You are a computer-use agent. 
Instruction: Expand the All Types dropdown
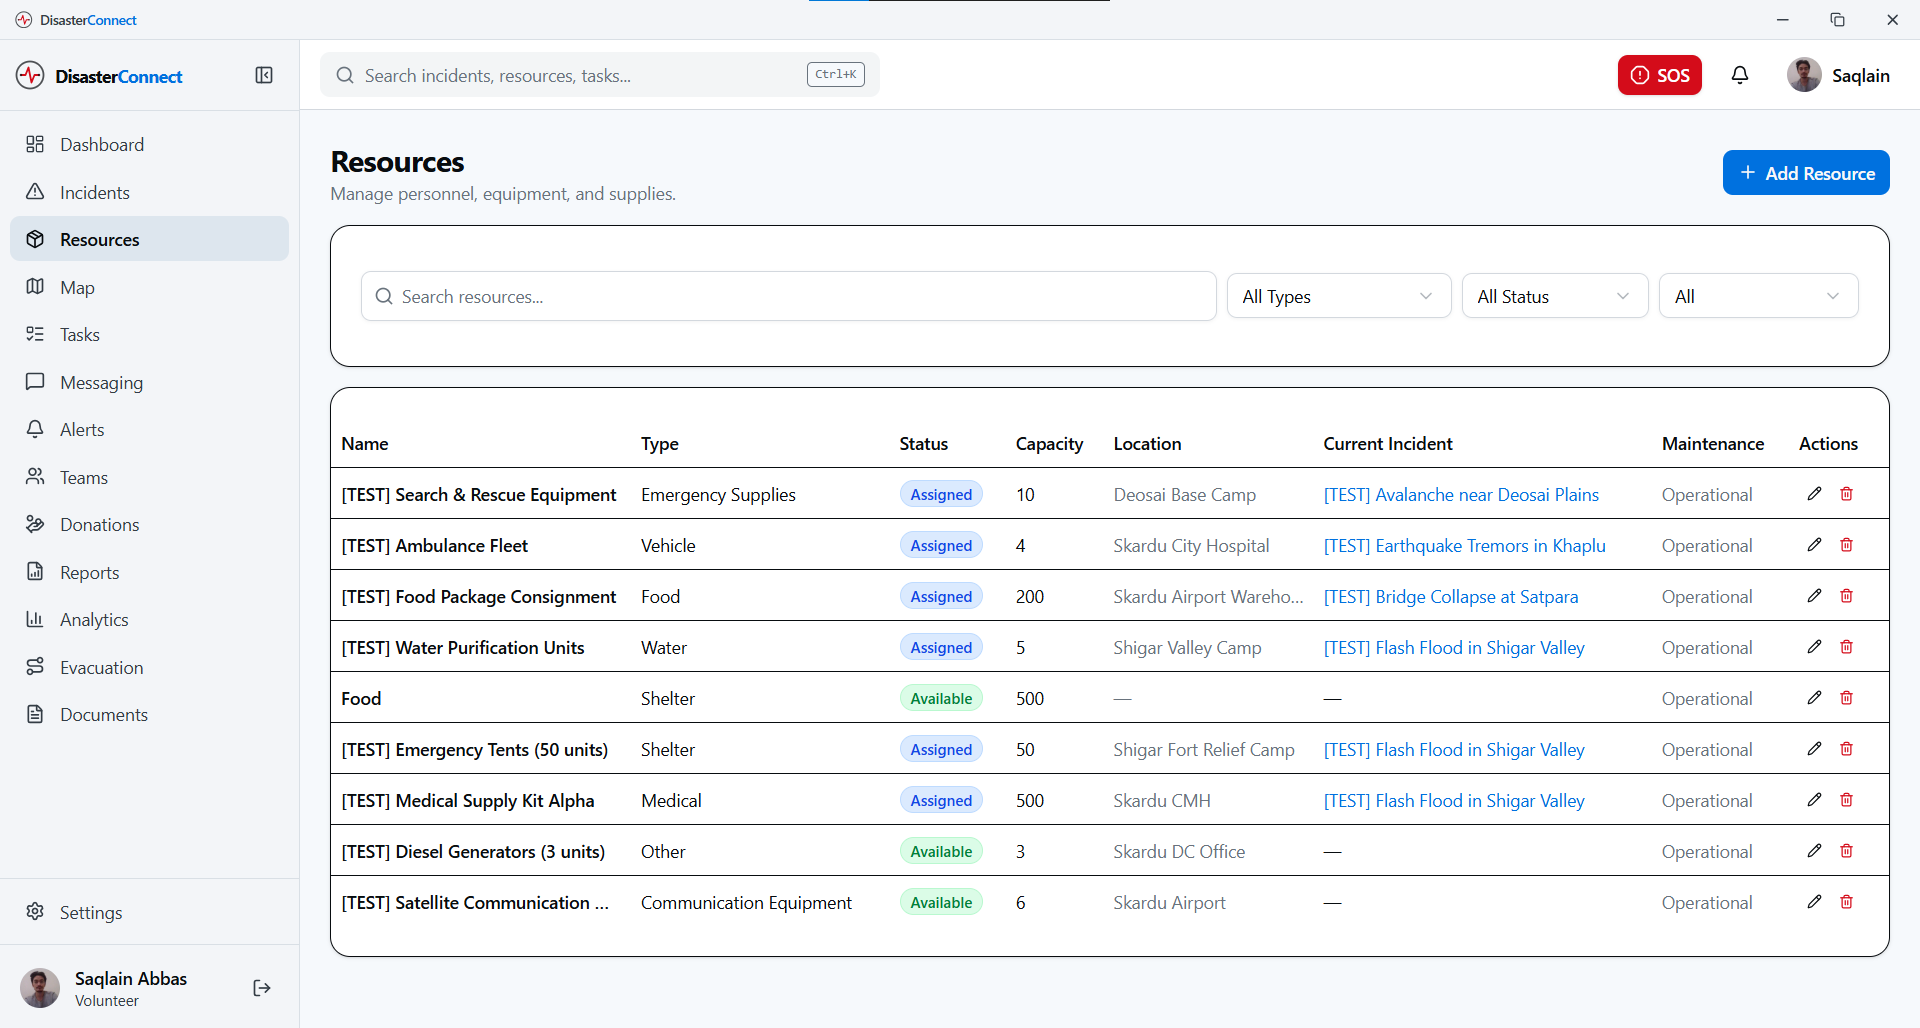(1338, 297)
